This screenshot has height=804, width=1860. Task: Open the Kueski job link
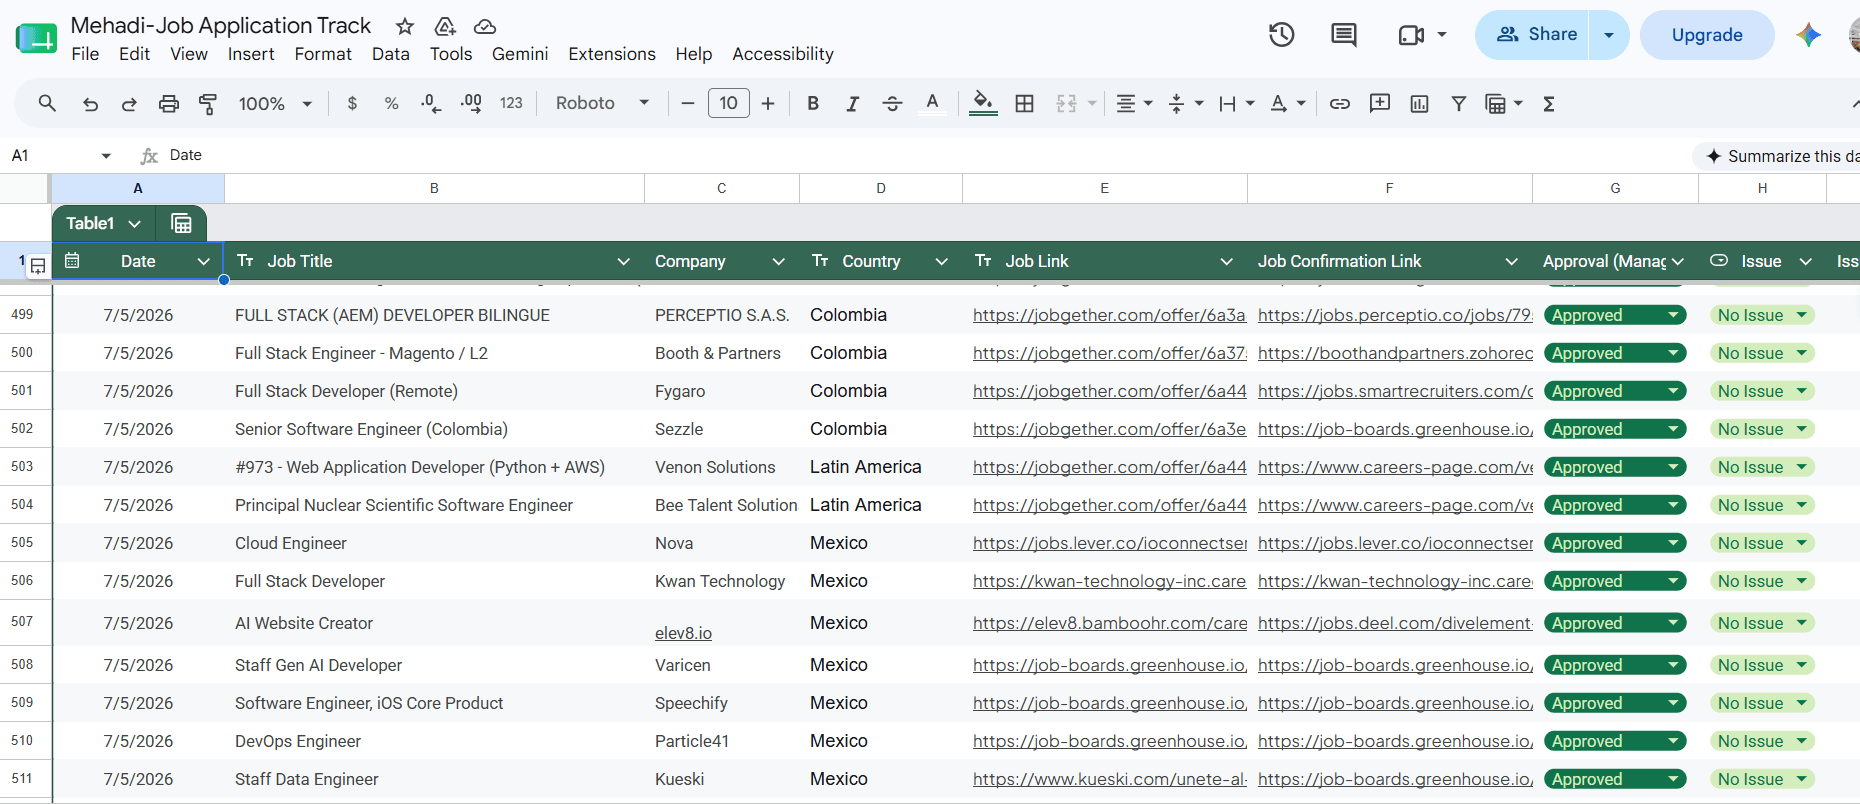1109,779
